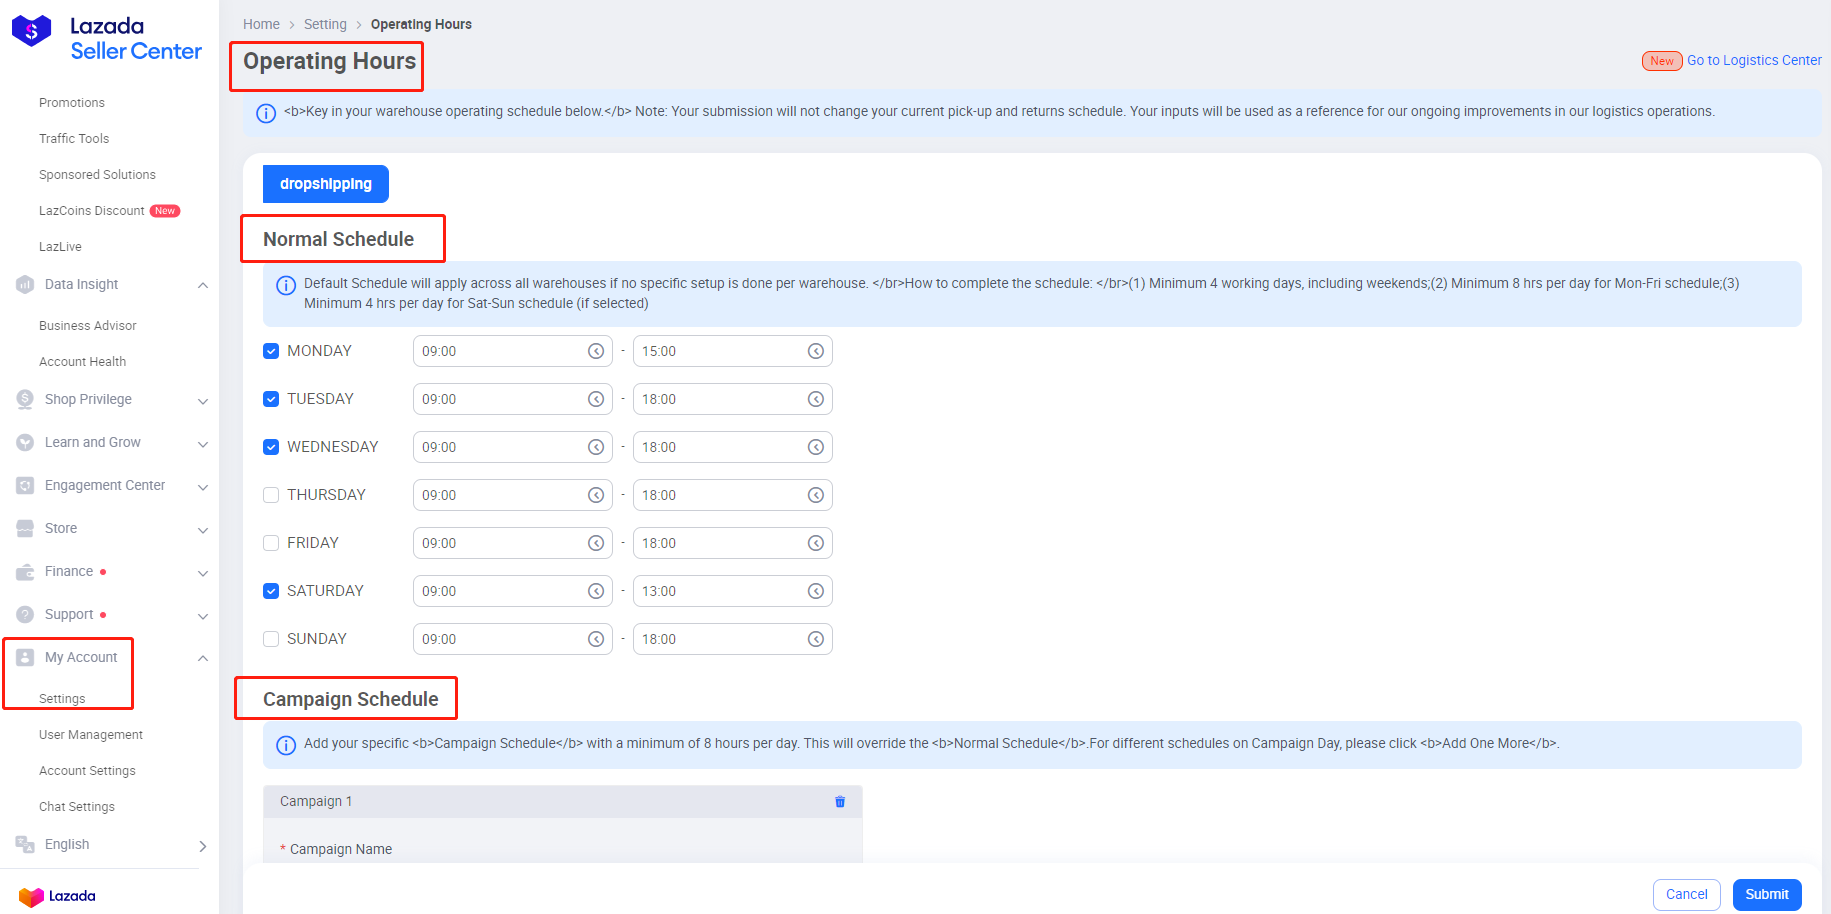Select the Finance sidebar icon
The height and width of the screenshot is (914, 1831).
point(24,571)
